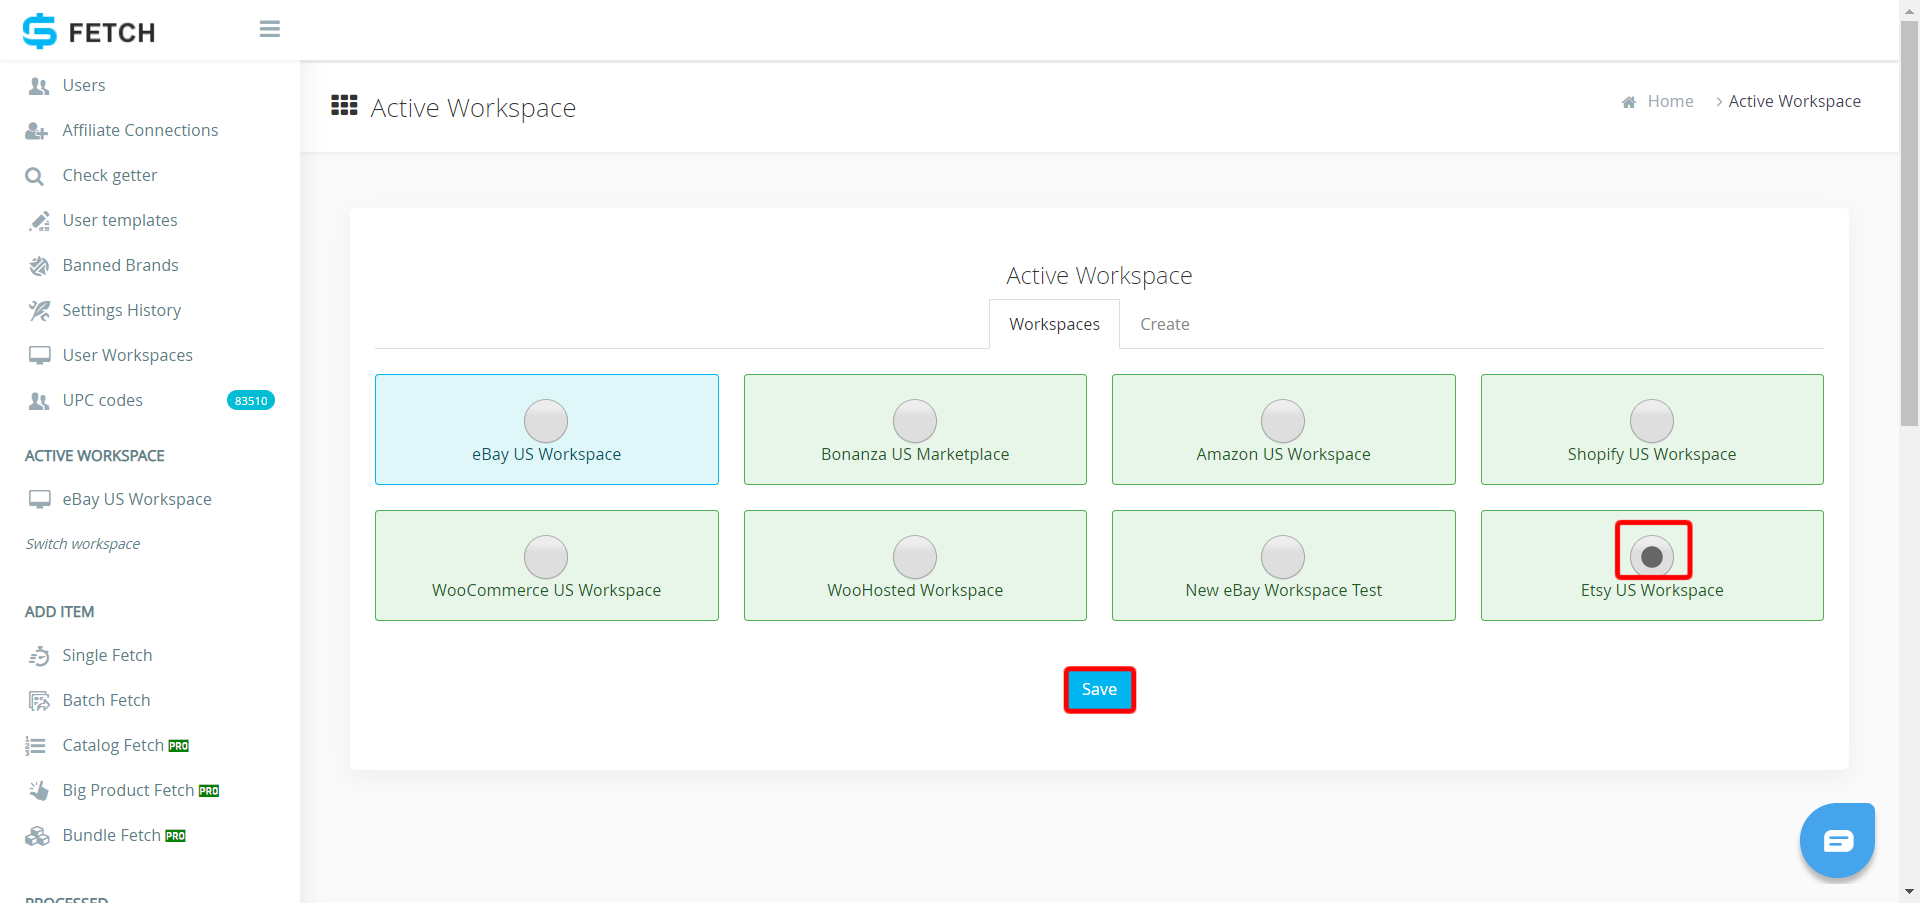Click the PRO badge next to Bundle Fetch
This screenshot has height=903, width=1920.
tap(176, 836)
